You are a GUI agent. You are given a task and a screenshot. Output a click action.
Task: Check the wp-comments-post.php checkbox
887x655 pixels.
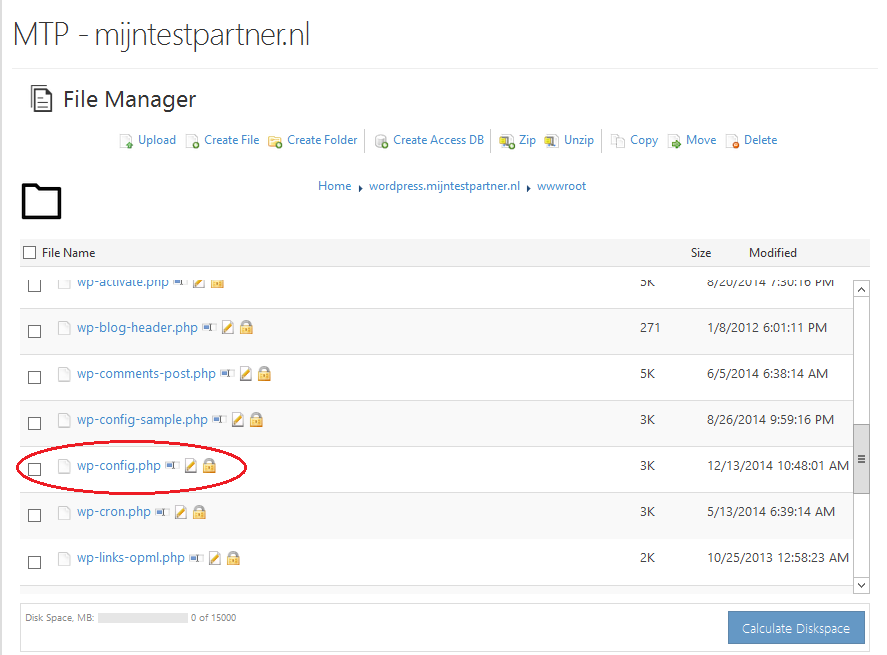[x=35, y=377]
